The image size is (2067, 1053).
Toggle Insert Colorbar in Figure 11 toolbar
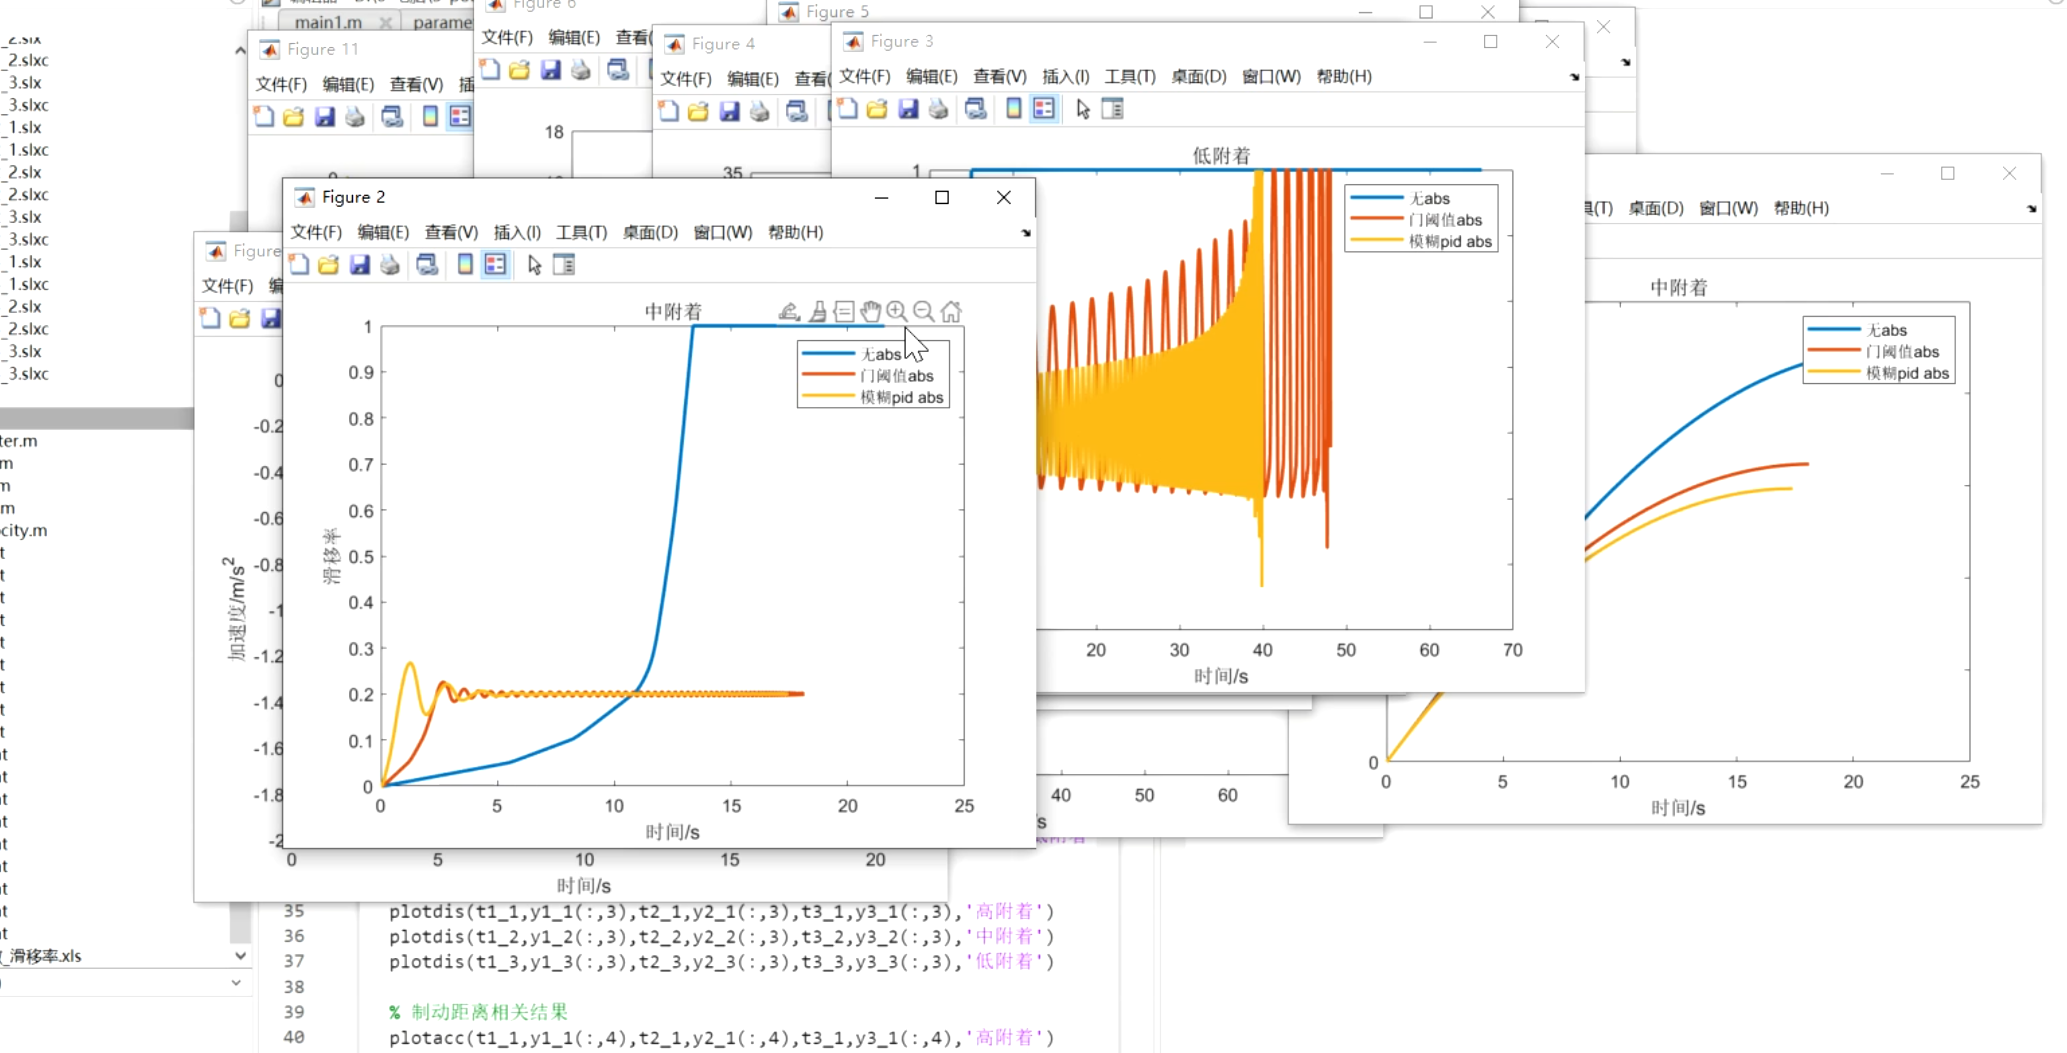(x=430, y=117)
